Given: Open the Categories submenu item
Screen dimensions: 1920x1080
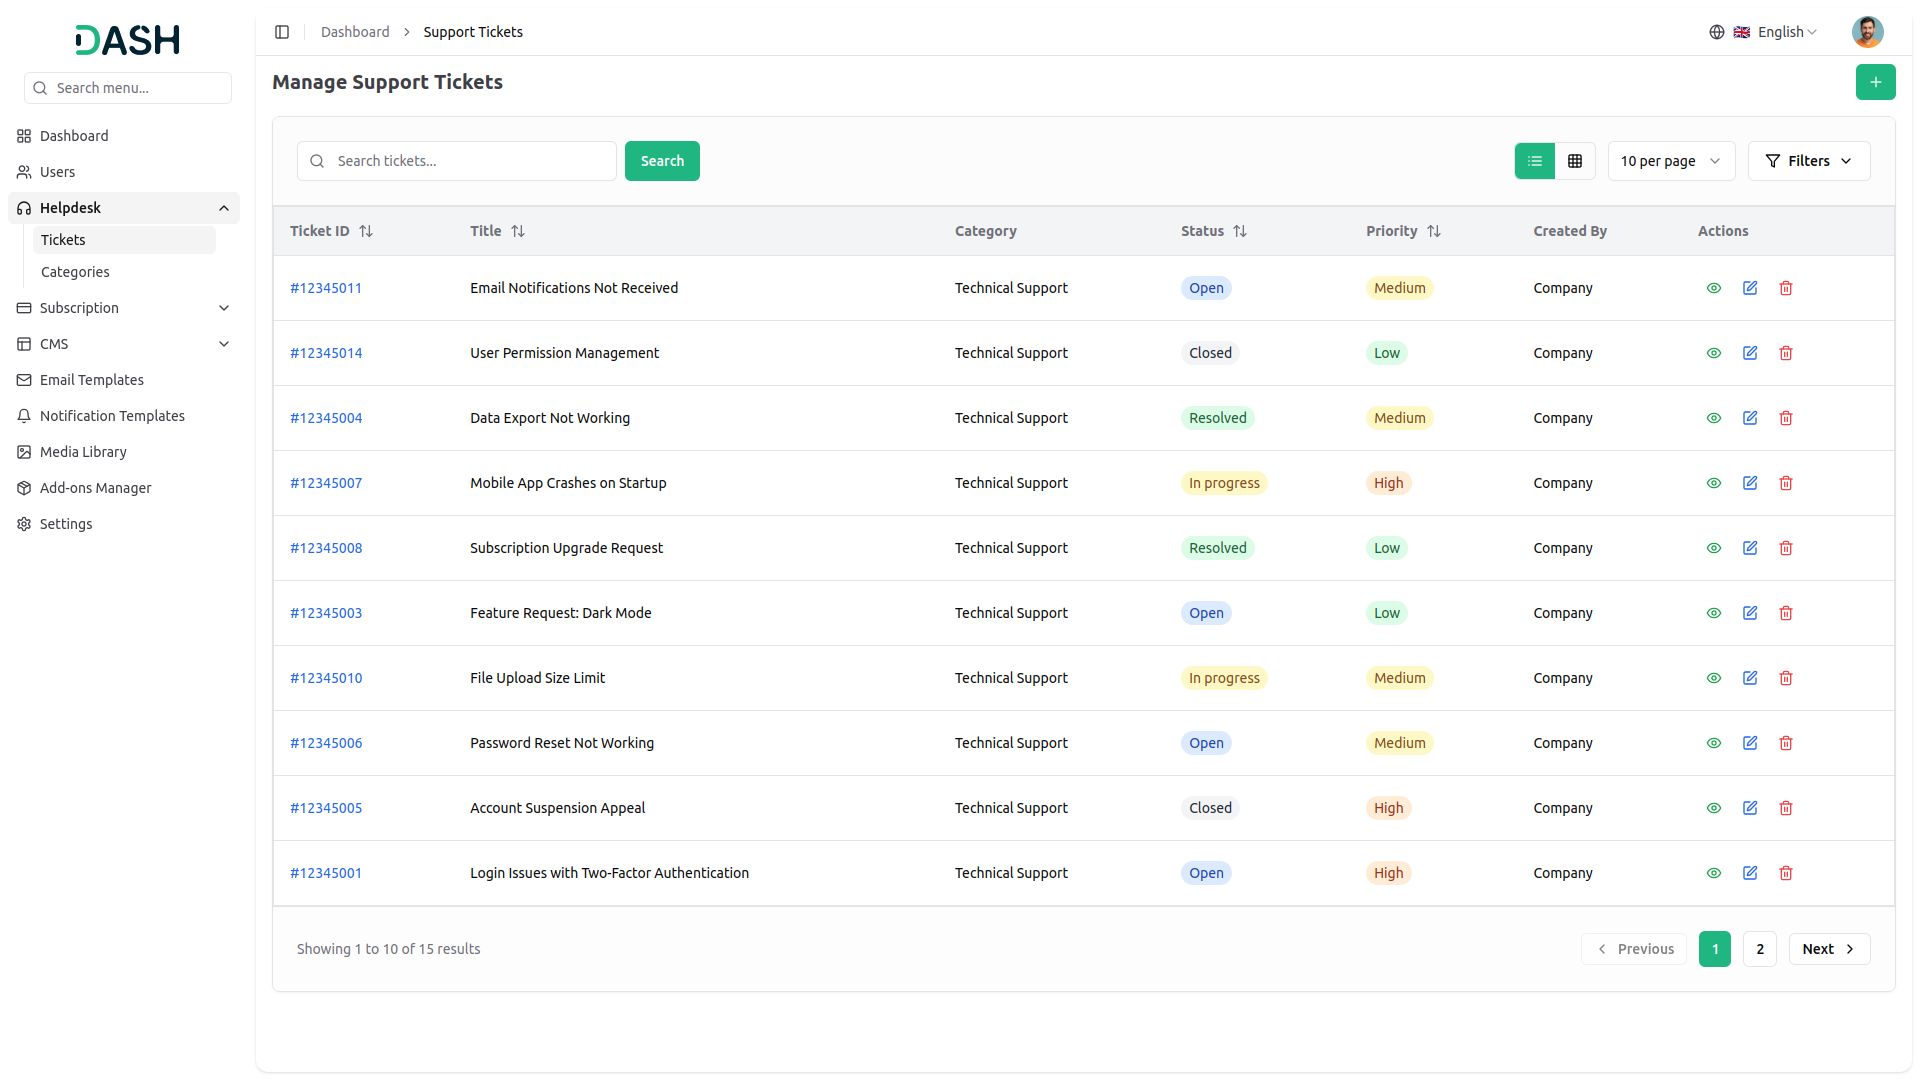Looking at the screenshot, I should click(75, 272).
